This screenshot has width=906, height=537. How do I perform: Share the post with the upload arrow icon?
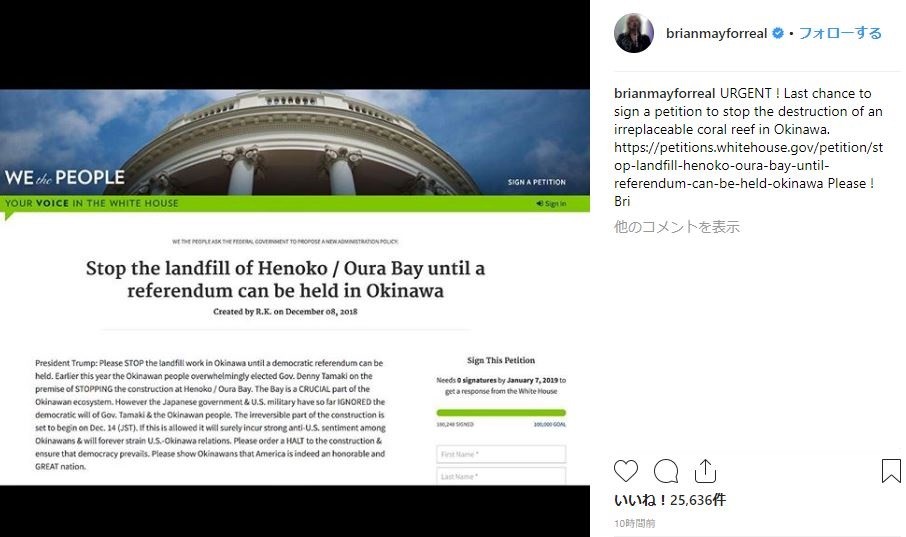coord(705,471)
